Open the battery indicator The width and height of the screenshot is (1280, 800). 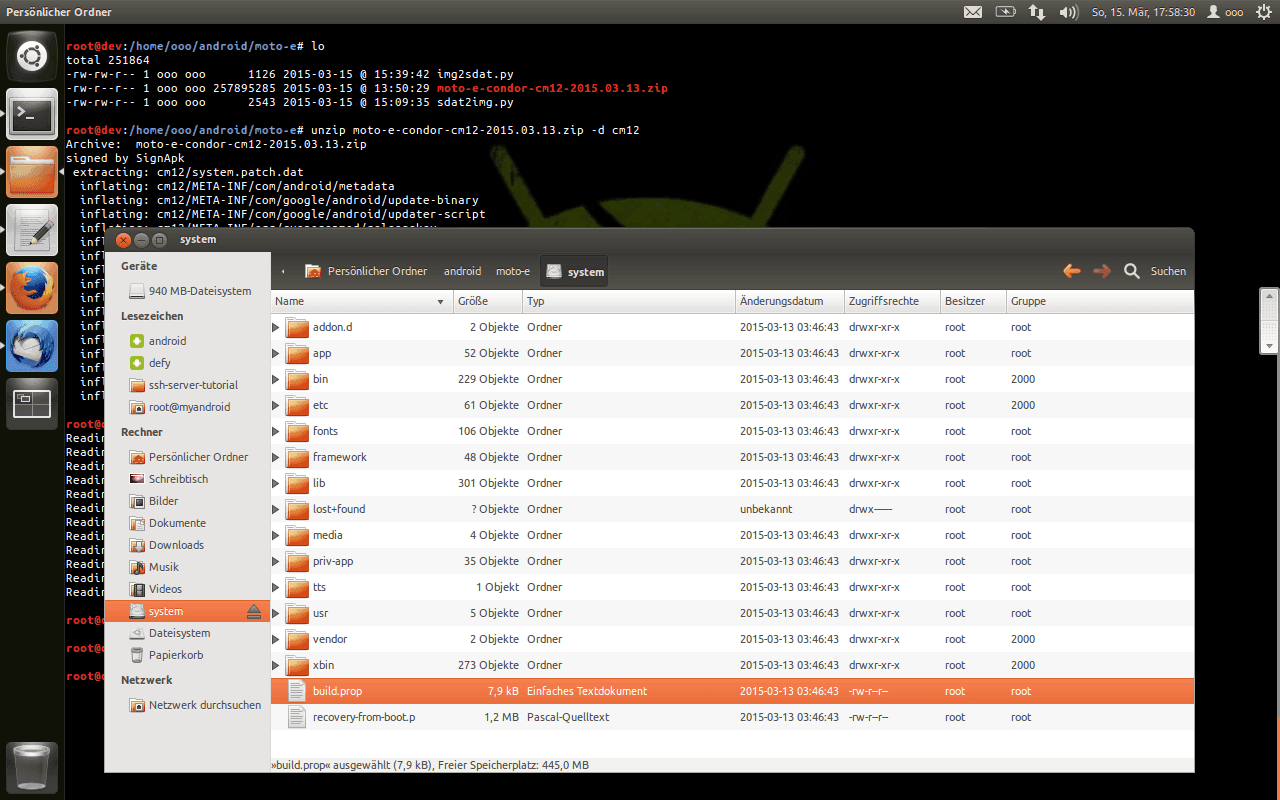click(x=1005, y=12)
